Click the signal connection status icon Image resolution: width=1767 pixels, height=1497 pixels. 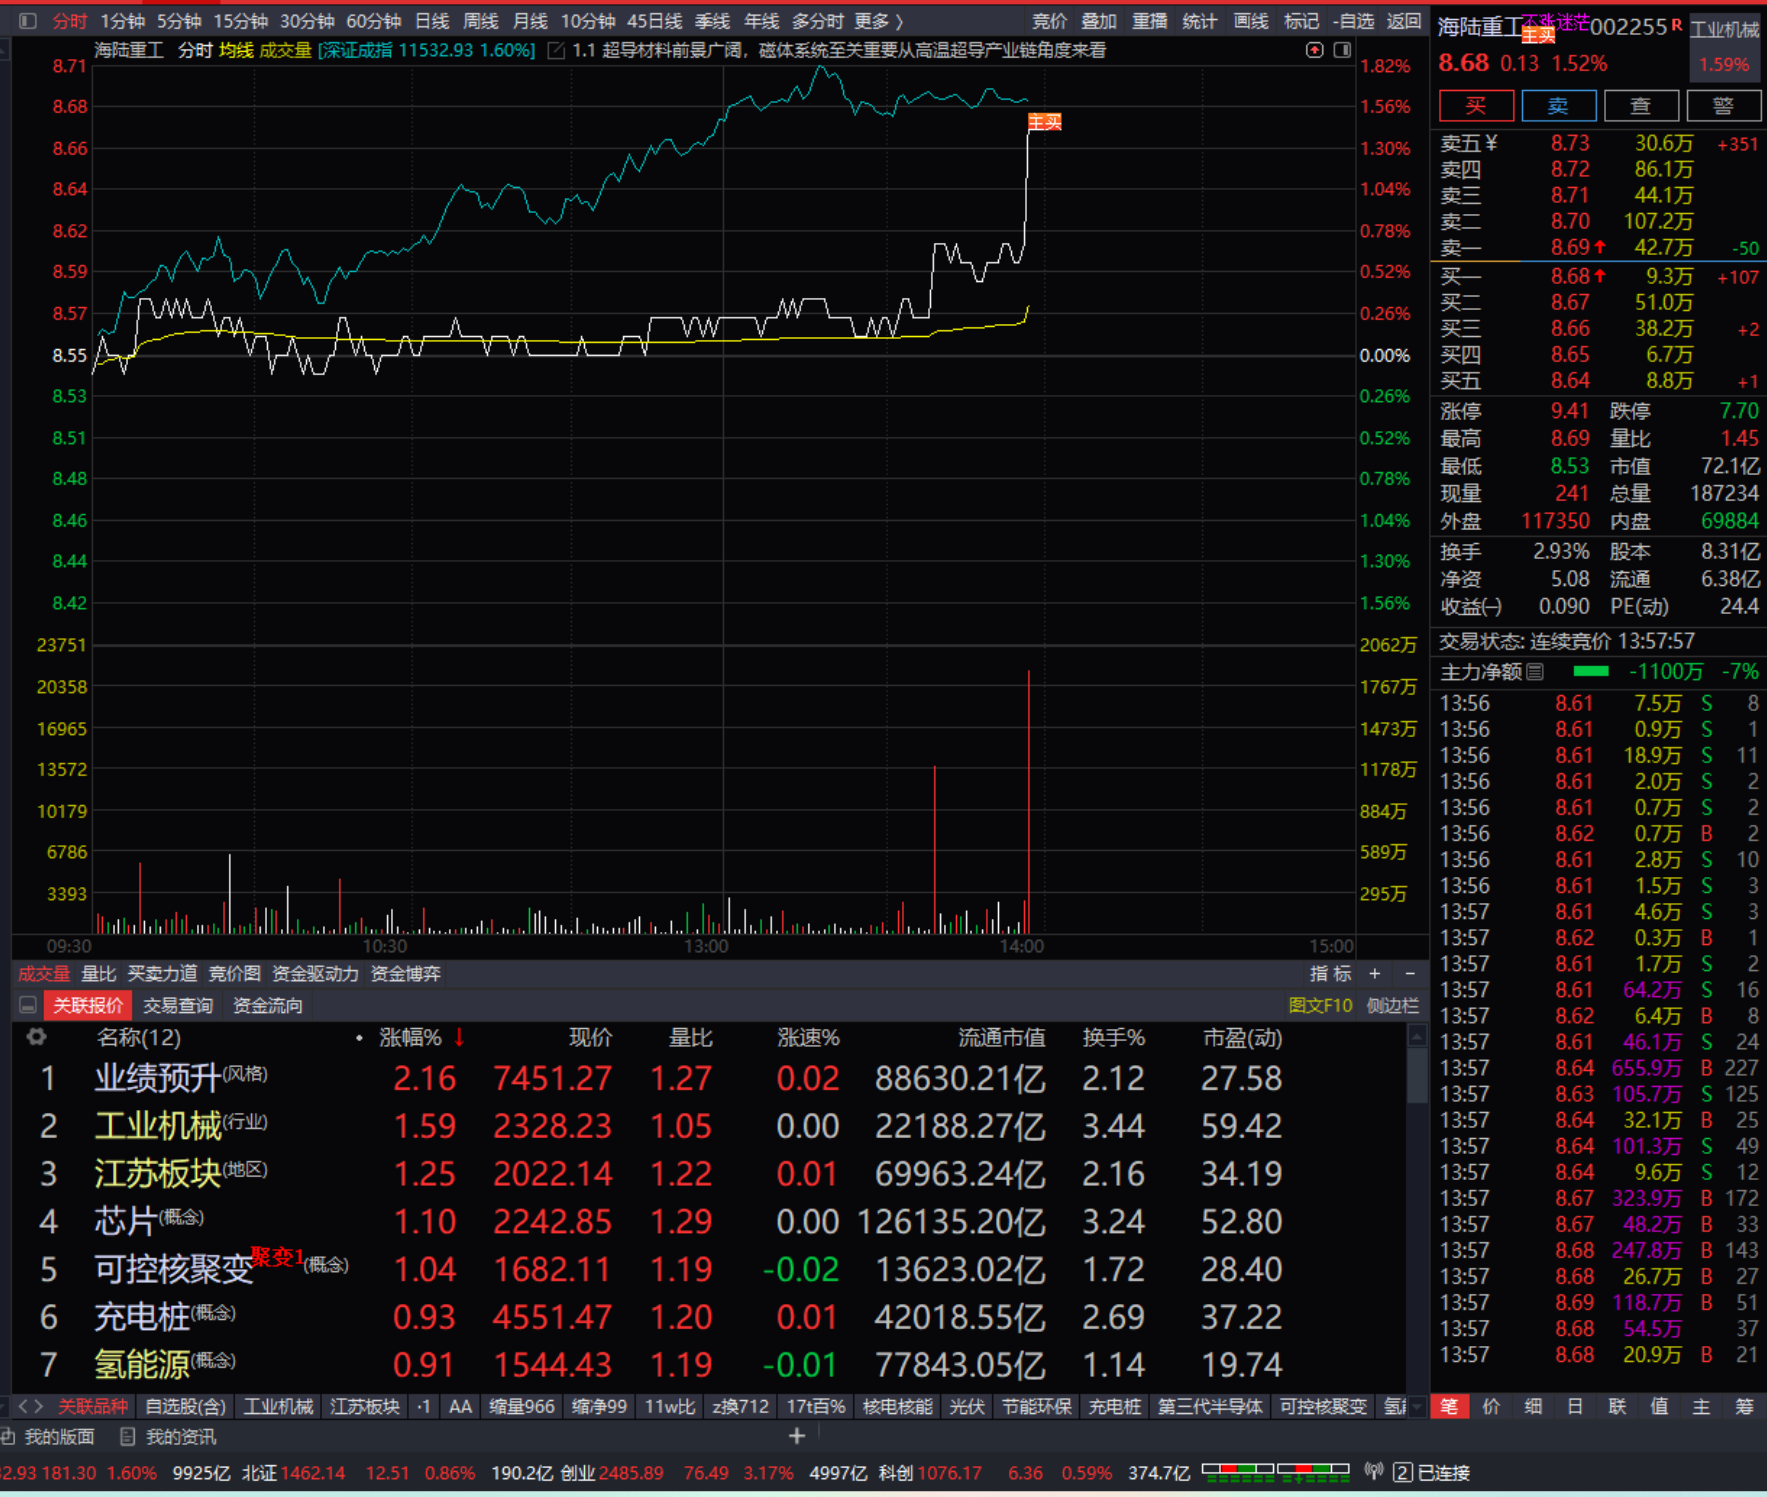point(1375,1472)
